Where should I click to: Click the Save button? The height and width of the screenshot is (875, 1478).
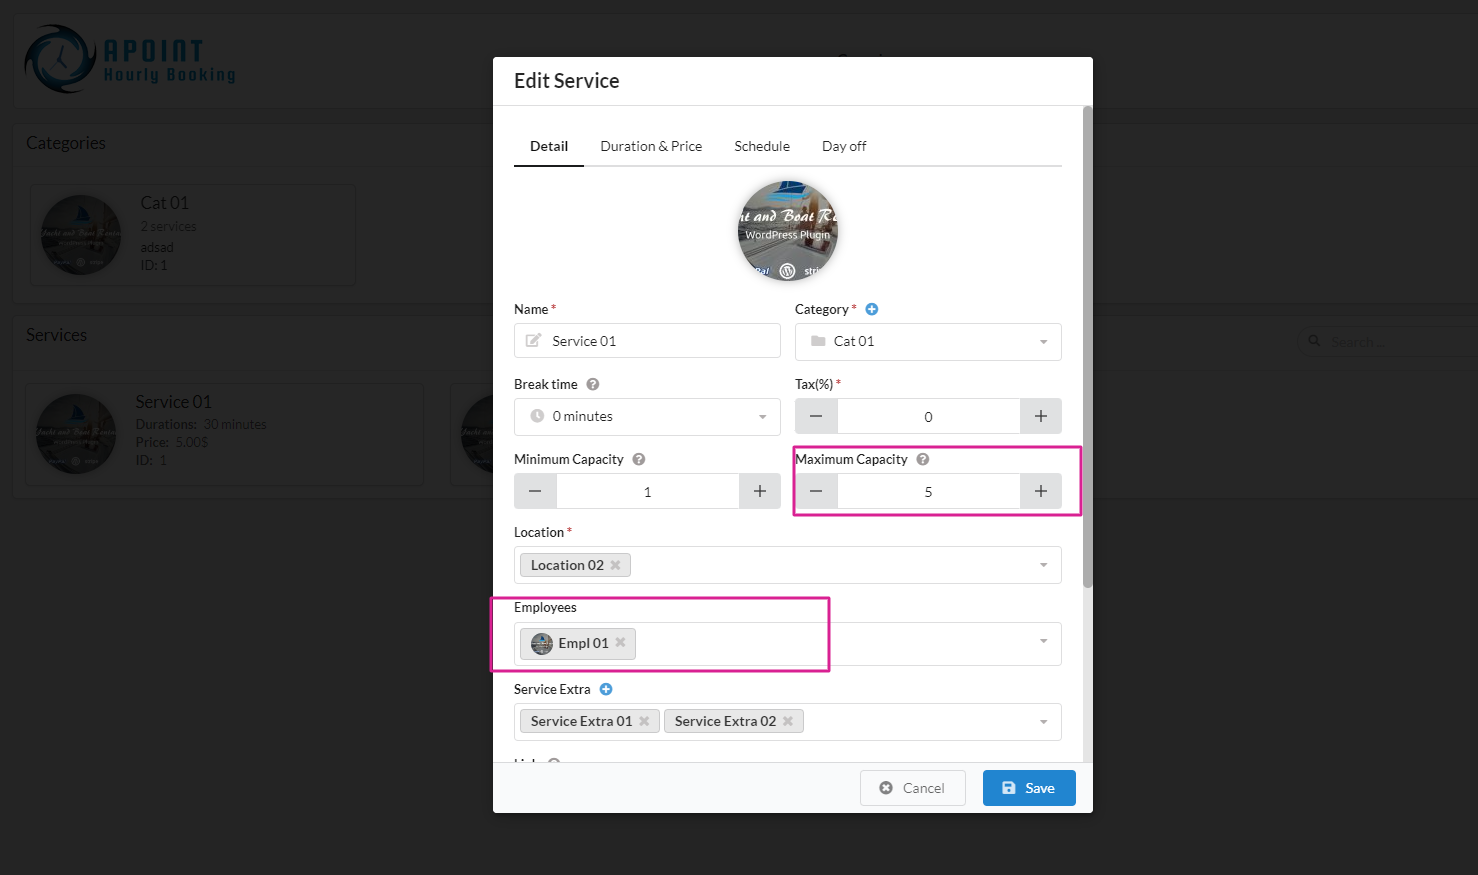coord(1029,788)
